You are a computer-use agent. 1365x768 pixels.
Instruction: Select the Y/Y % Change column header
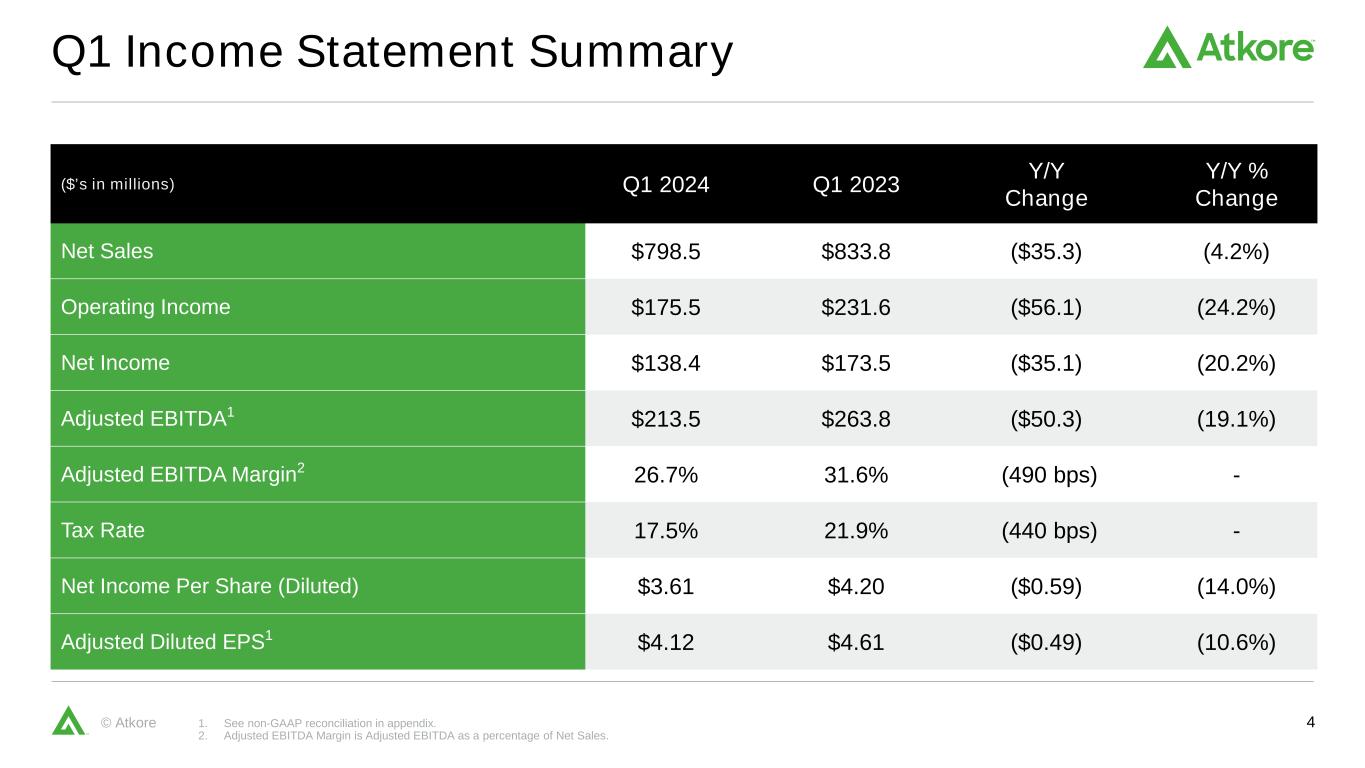pos(1236,185)
